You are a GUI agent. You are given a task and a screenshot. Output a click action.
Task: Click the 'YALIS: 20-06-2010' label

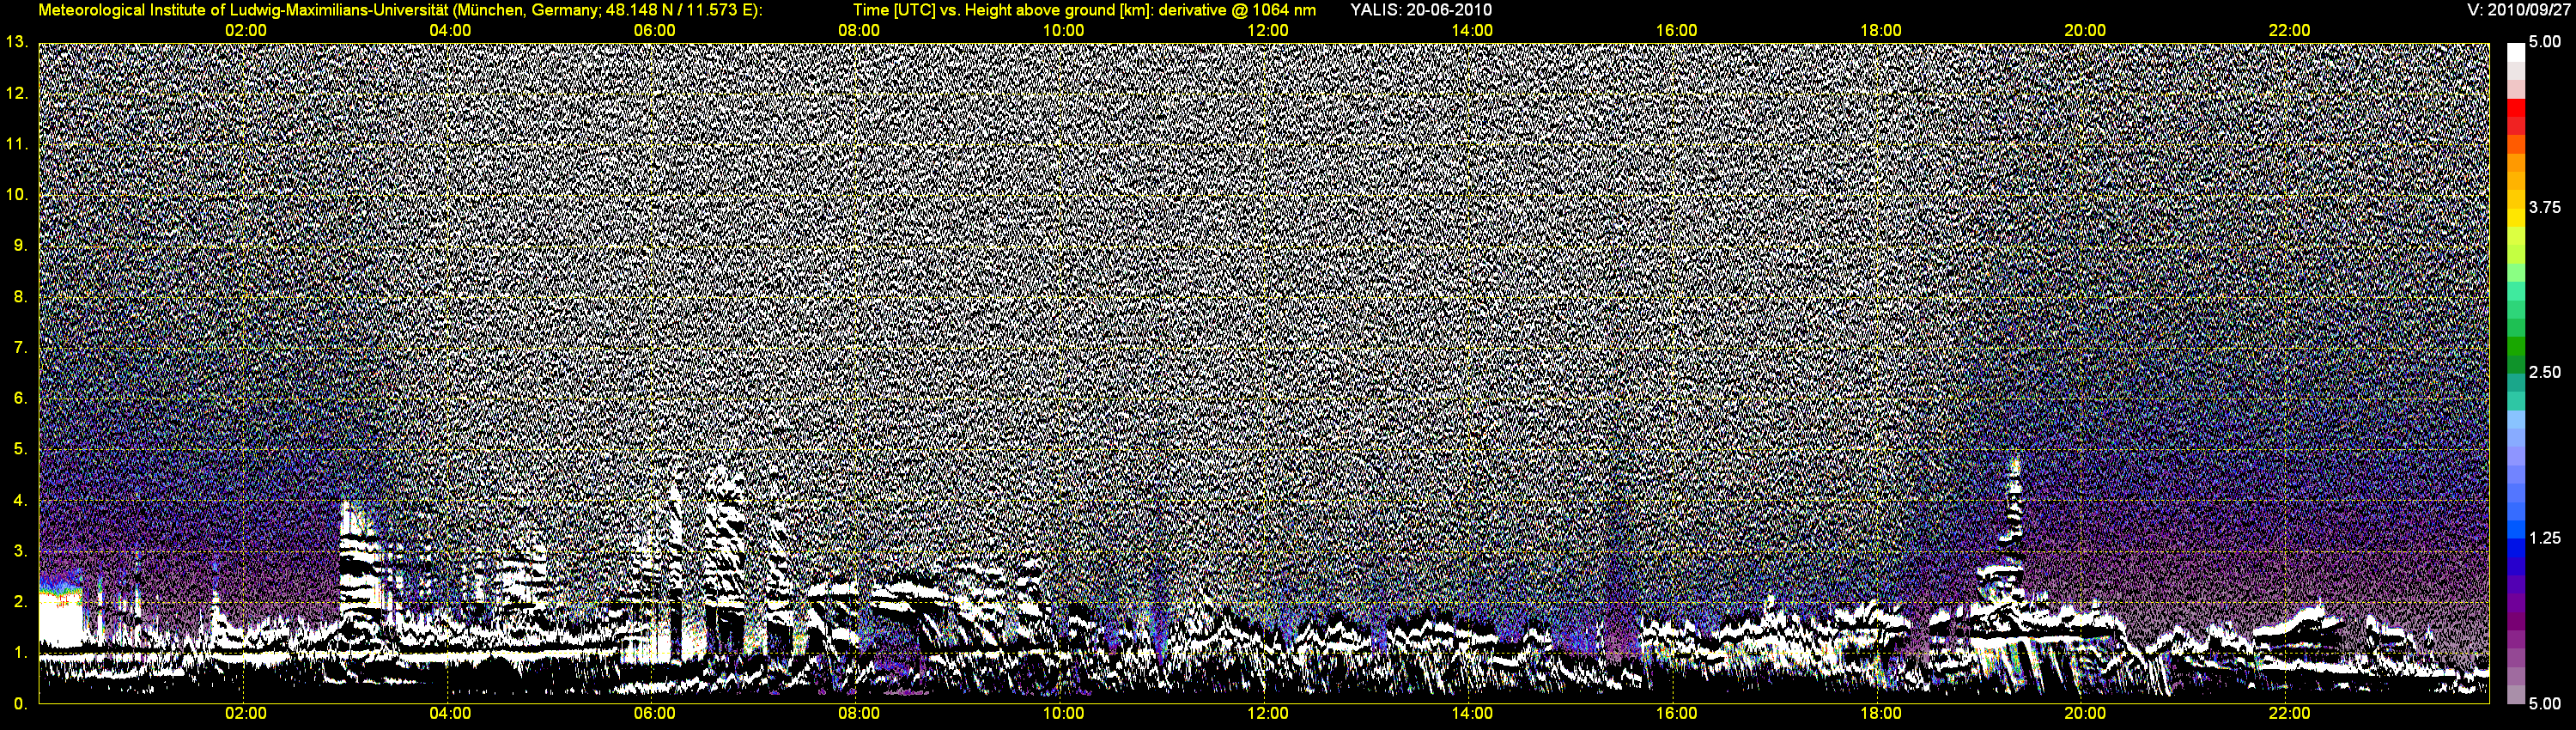click(1421, 10)
